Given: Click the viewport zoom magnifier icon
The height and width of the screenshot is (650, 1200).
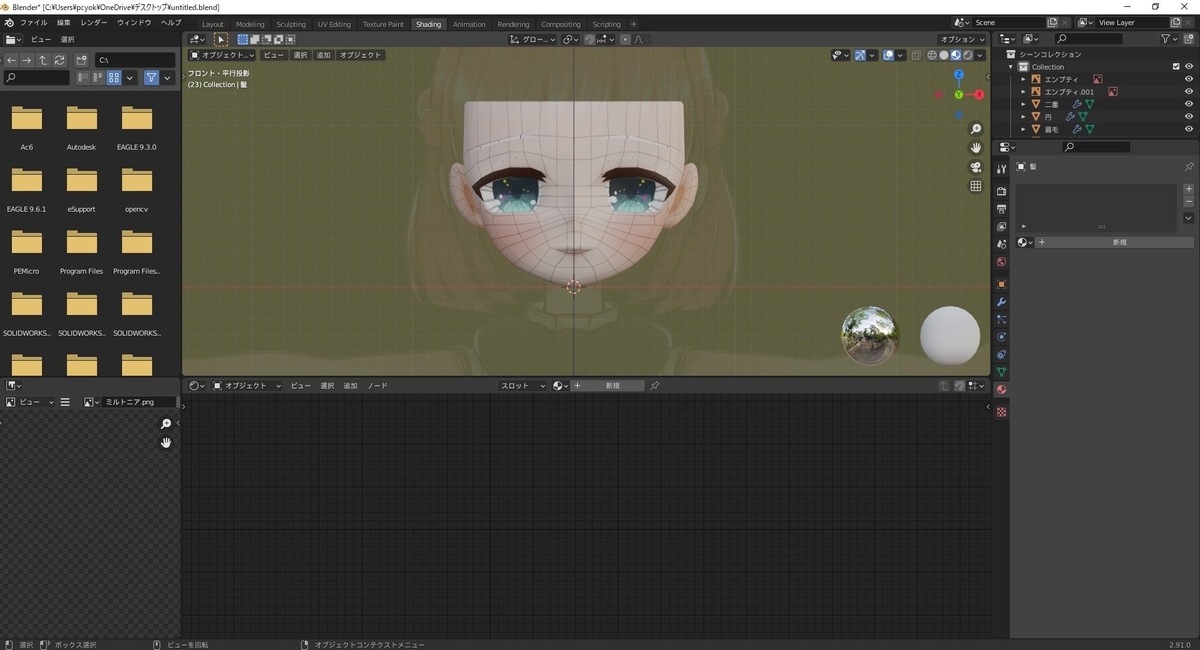Looking at the screenshot, I should tap(976, 129).
